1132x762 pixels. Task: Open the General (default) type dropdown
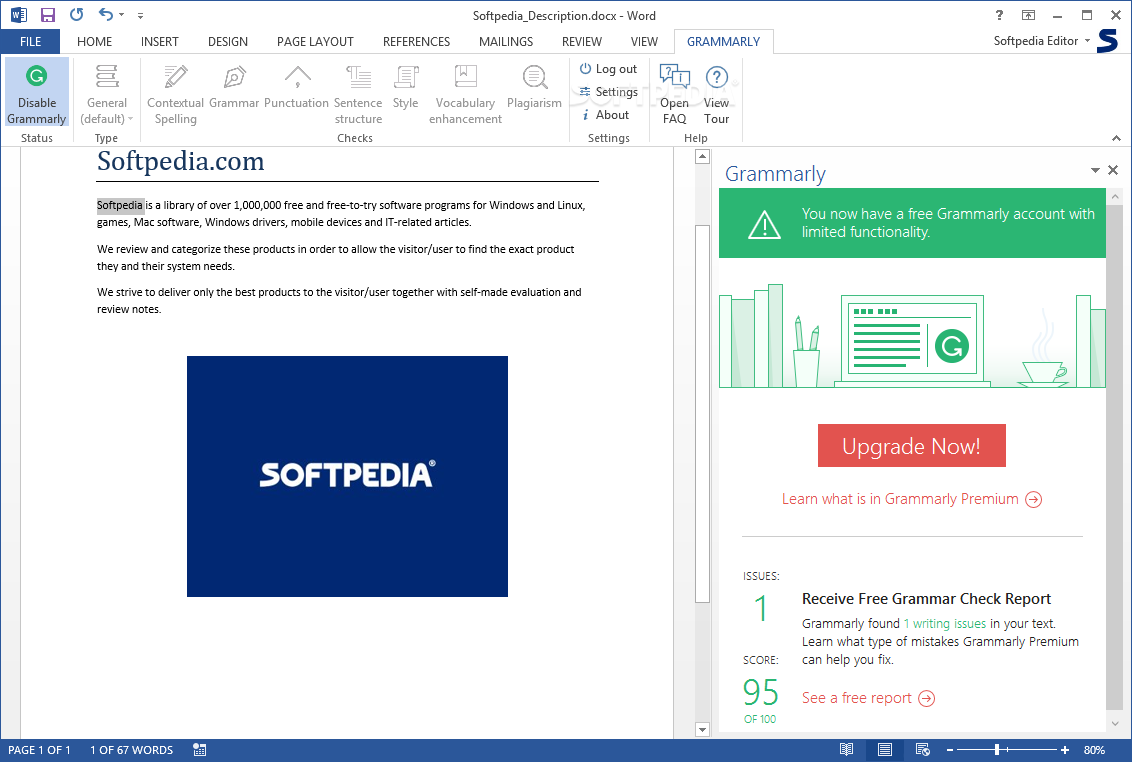[106, 93]
